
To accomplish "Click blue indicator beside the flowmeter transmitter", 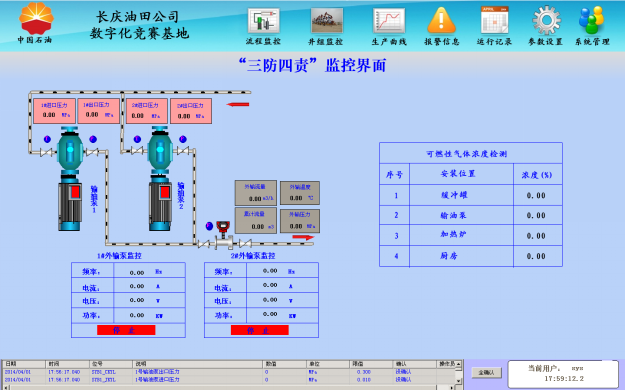I will 209,226.
